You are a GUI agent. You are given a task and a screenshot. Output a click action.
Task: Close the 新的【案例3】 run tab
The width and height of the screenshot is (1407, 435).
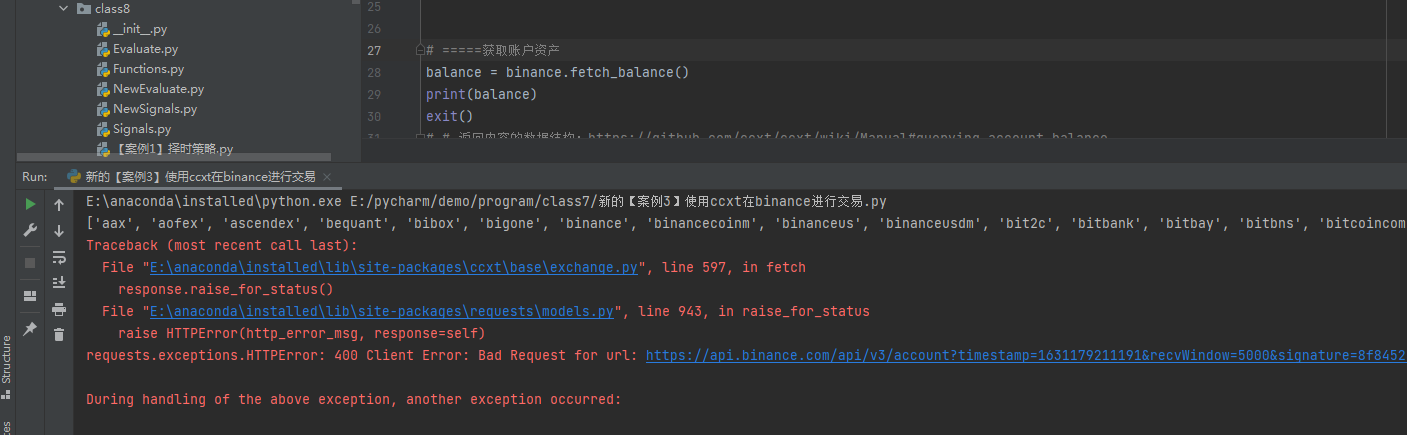click(327, 176)
